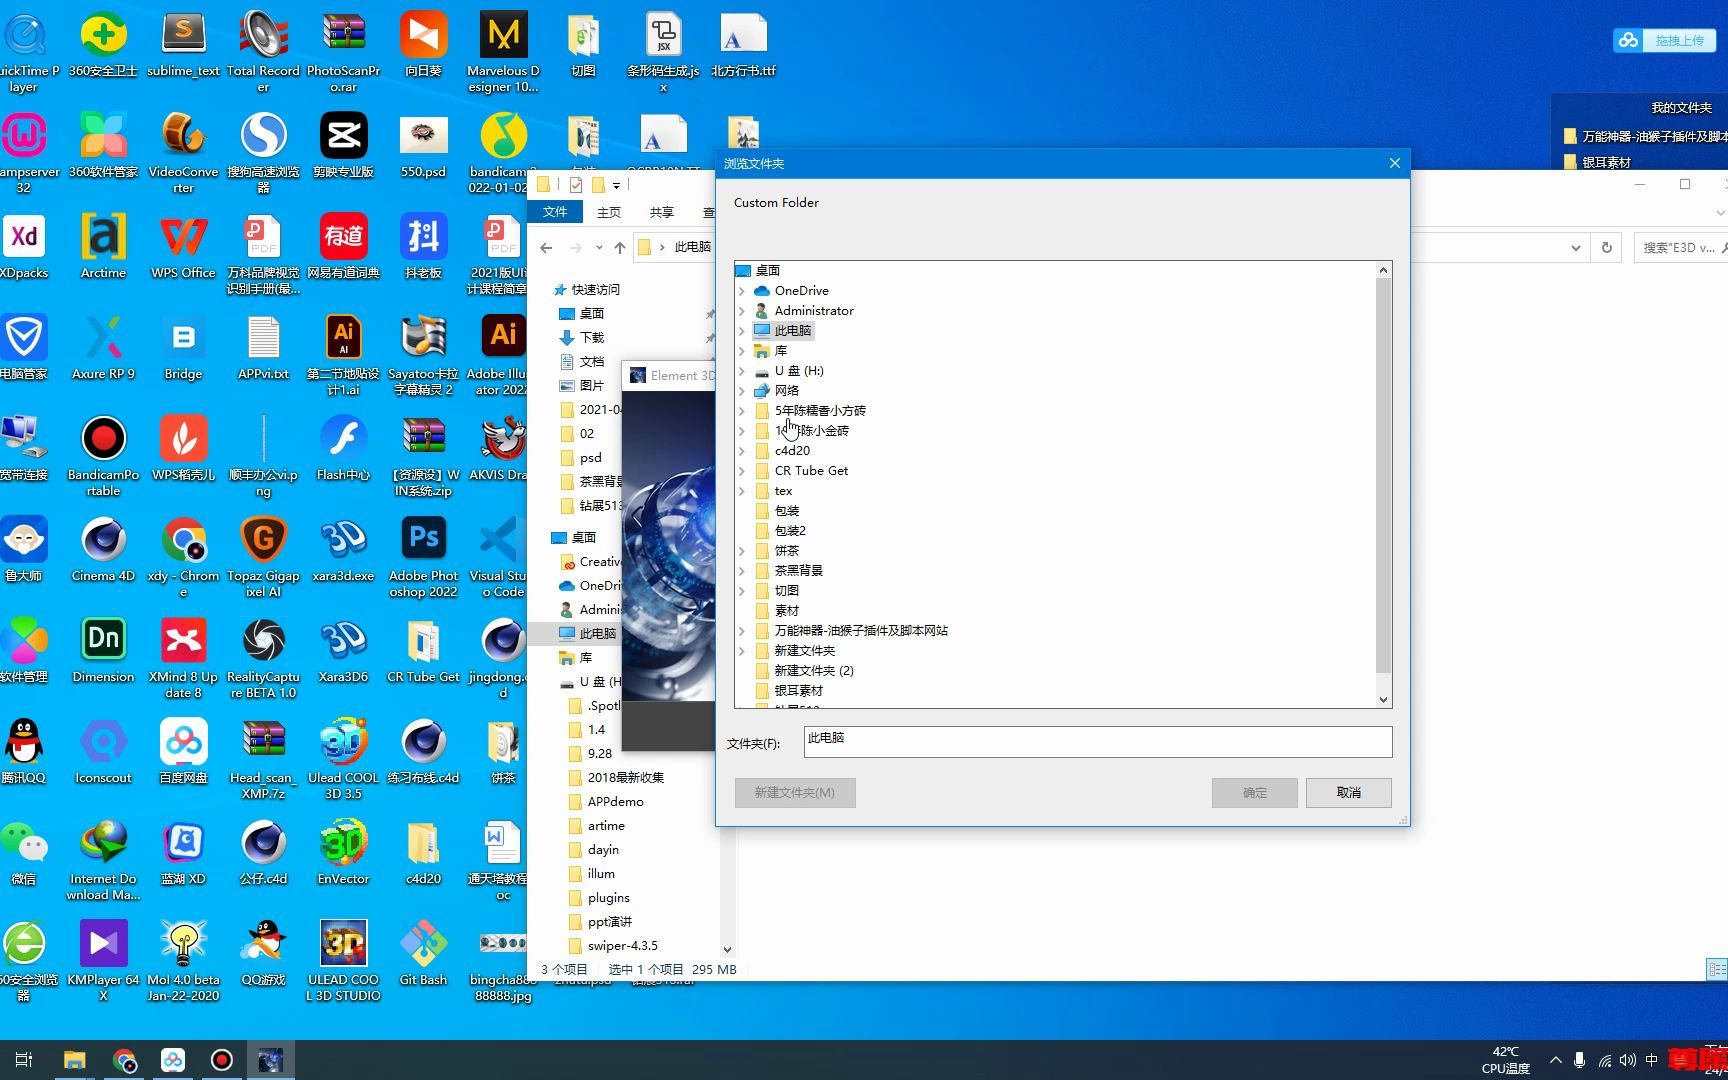The image size is (1728, 1080).
Task: Expand the OneDrive node in folder tree
Action: (742, 291)
